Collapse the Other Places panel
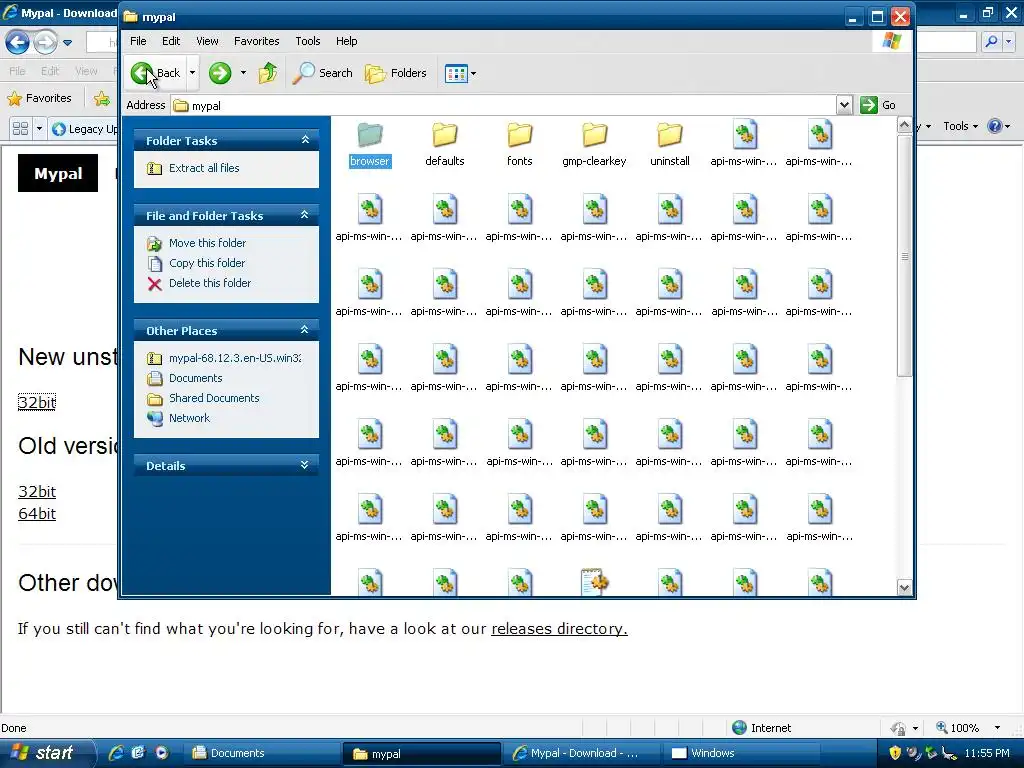The width and height of the screenshot is (1024, 768). coord(304,330)
